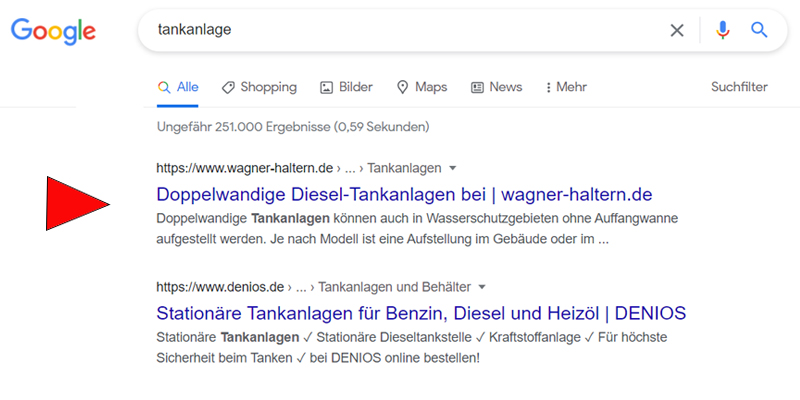Screen dimensions: 800x400
Task: Switch to the Maps tab
Action: coord(422,87)
